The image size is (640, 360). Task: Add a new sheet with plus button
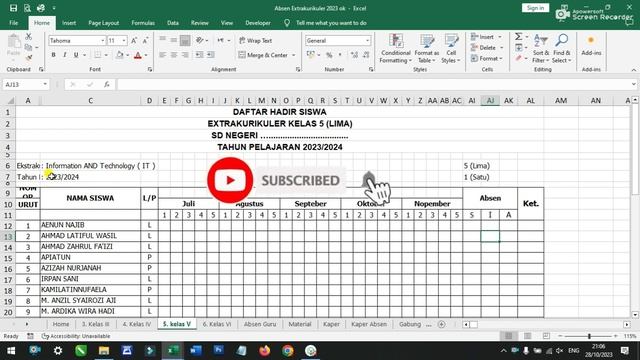tap(441, 324)
